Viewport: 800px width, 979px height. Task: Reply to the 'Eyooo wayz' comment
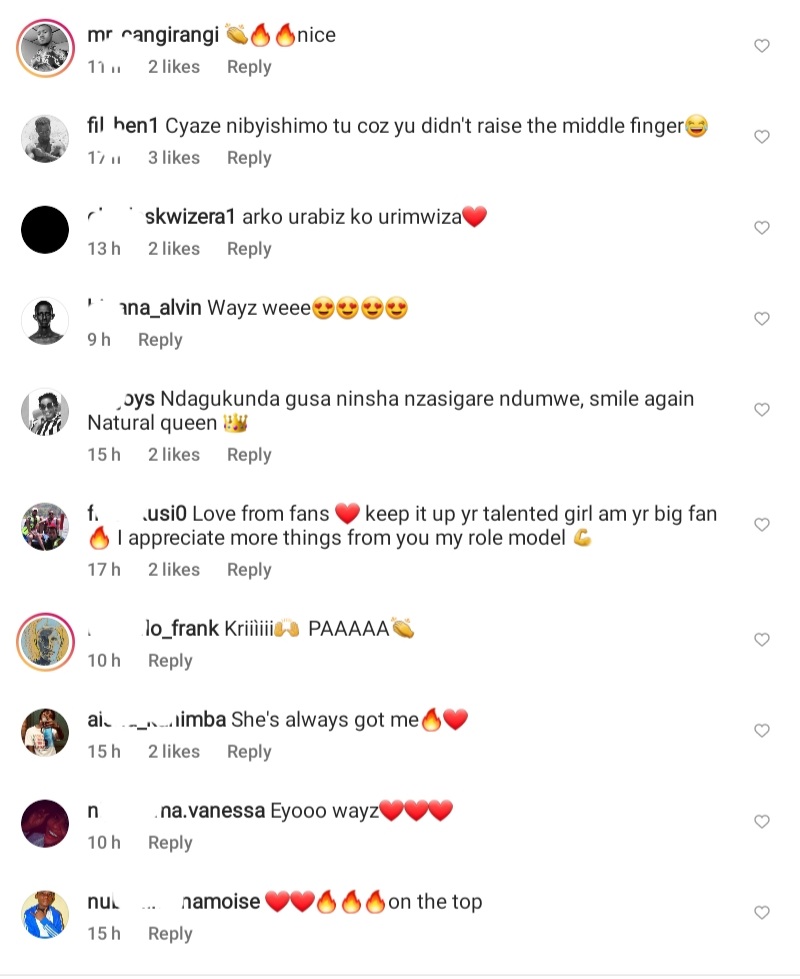pyautogui.click(x=170, y=843)
